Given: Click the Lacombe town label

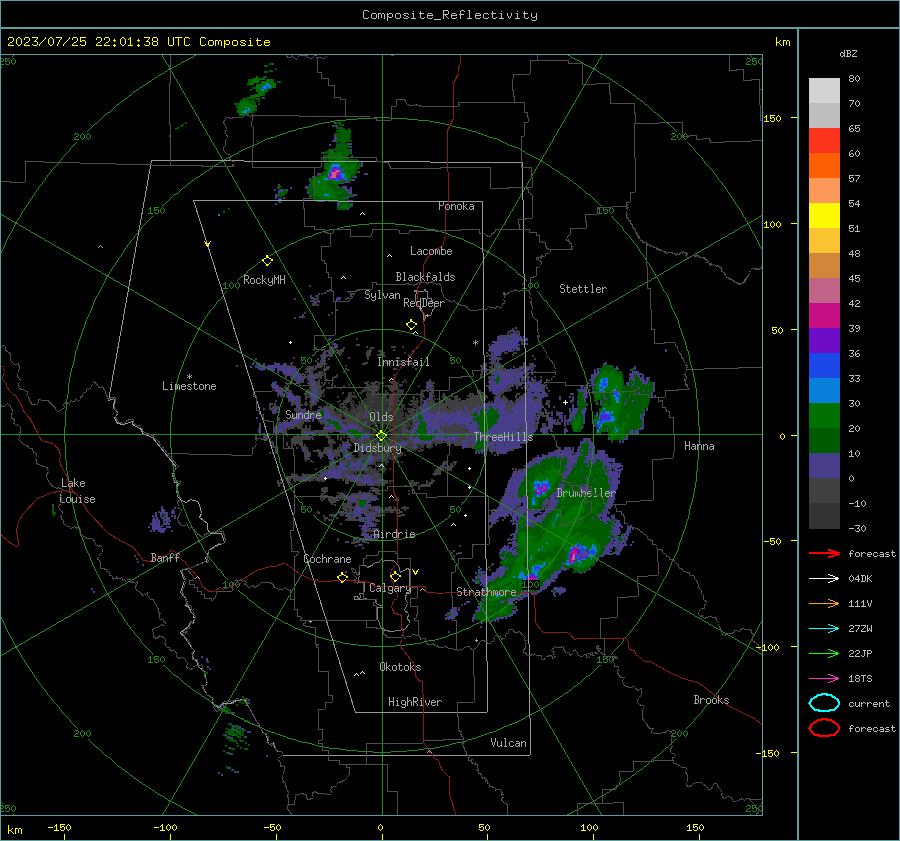Looking at the screenshot, I should (431, 251).
